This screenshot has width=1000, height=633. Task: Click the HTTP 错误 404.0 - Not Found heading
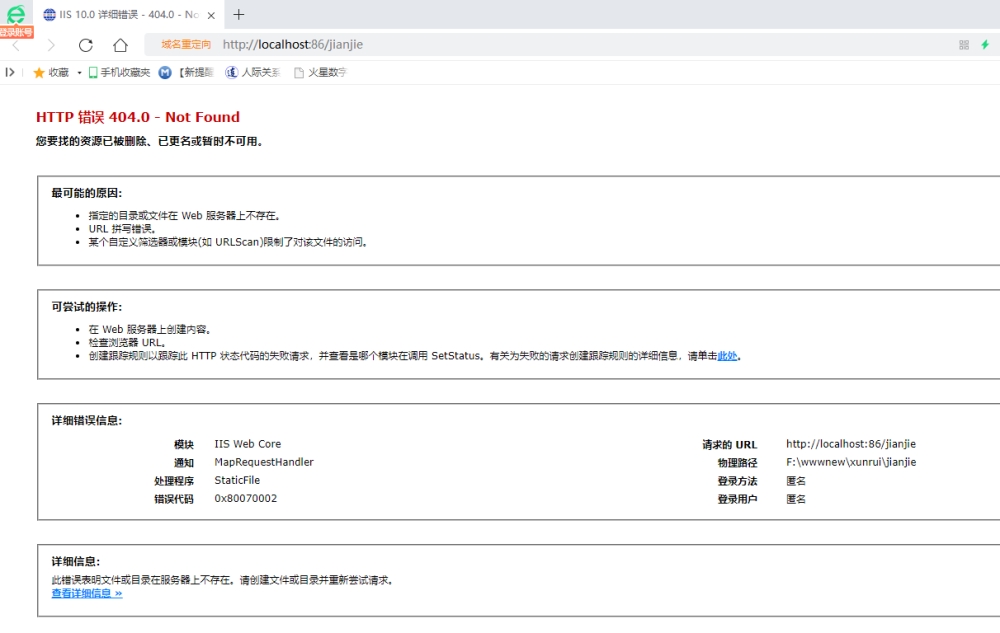[138, 117]
